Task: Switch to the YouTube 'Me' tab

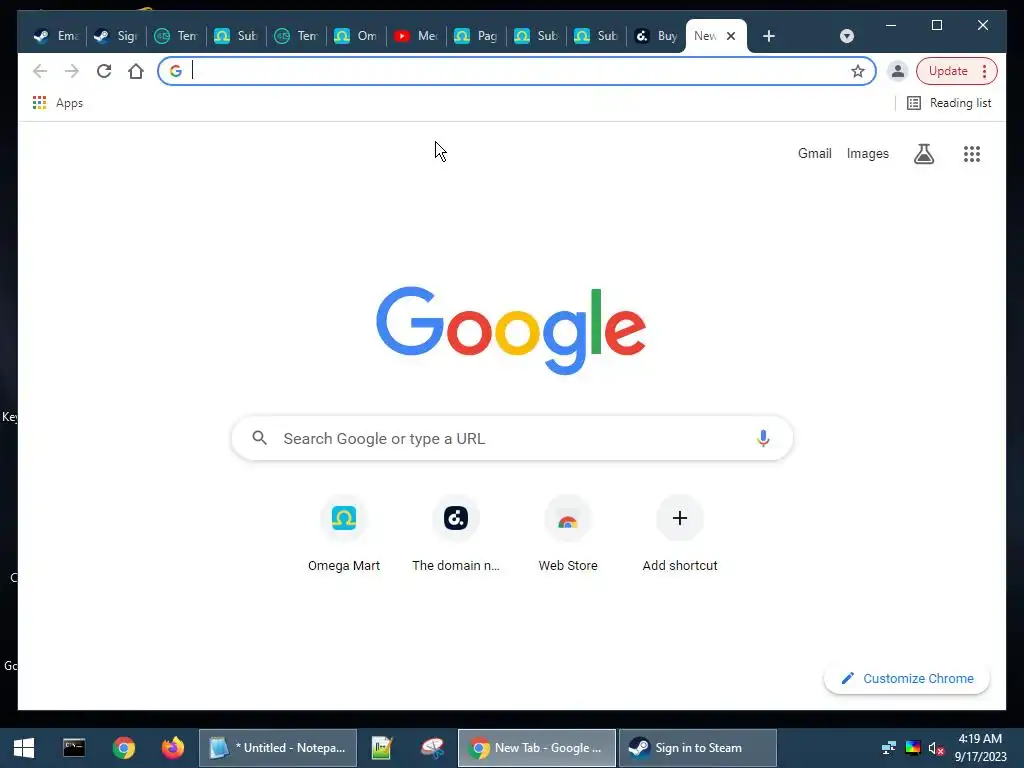Action: click(x=415, y=36)
